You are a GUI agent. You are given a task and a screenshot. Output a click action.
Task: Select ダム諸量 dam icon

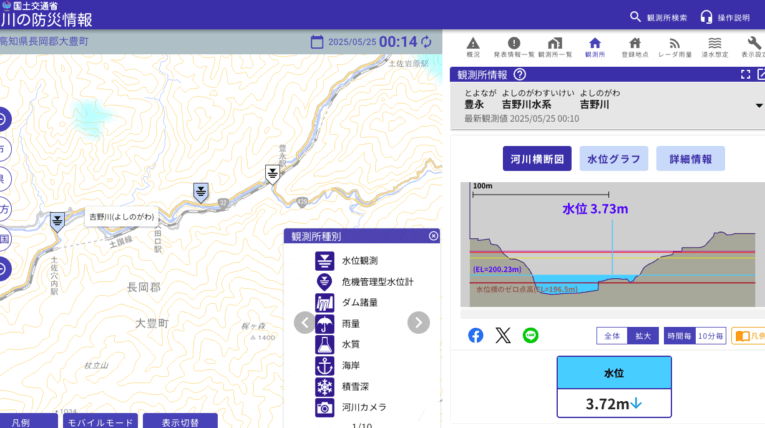pos(324,303)
